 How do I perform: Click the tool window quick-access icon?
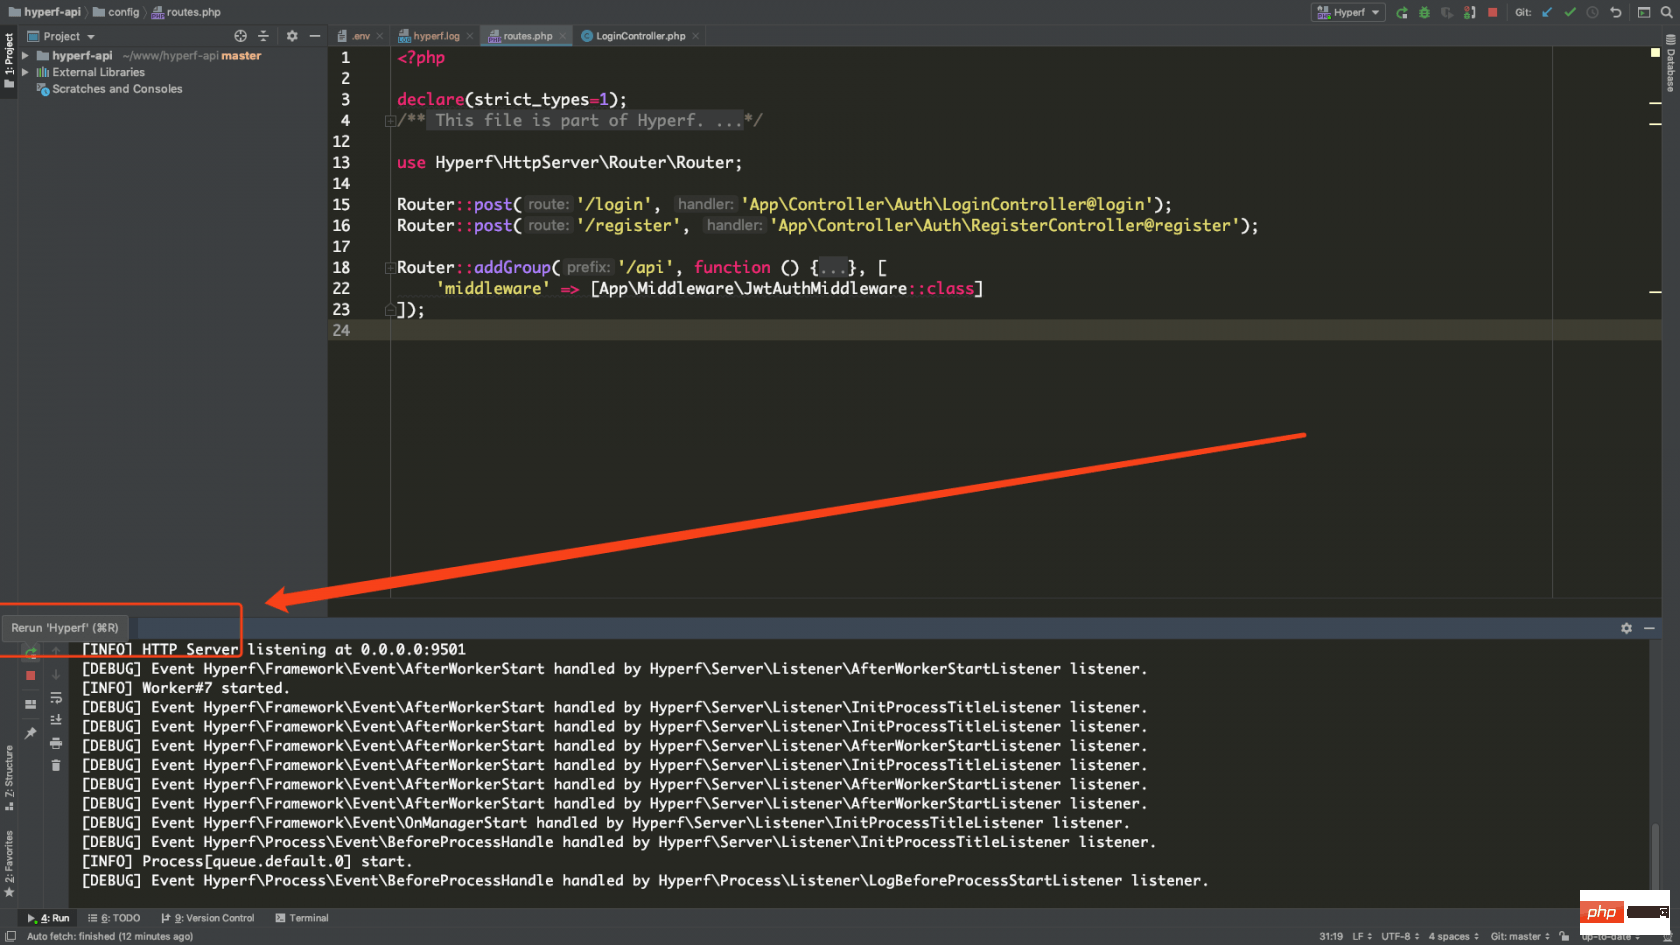click(x=10, y=937)
